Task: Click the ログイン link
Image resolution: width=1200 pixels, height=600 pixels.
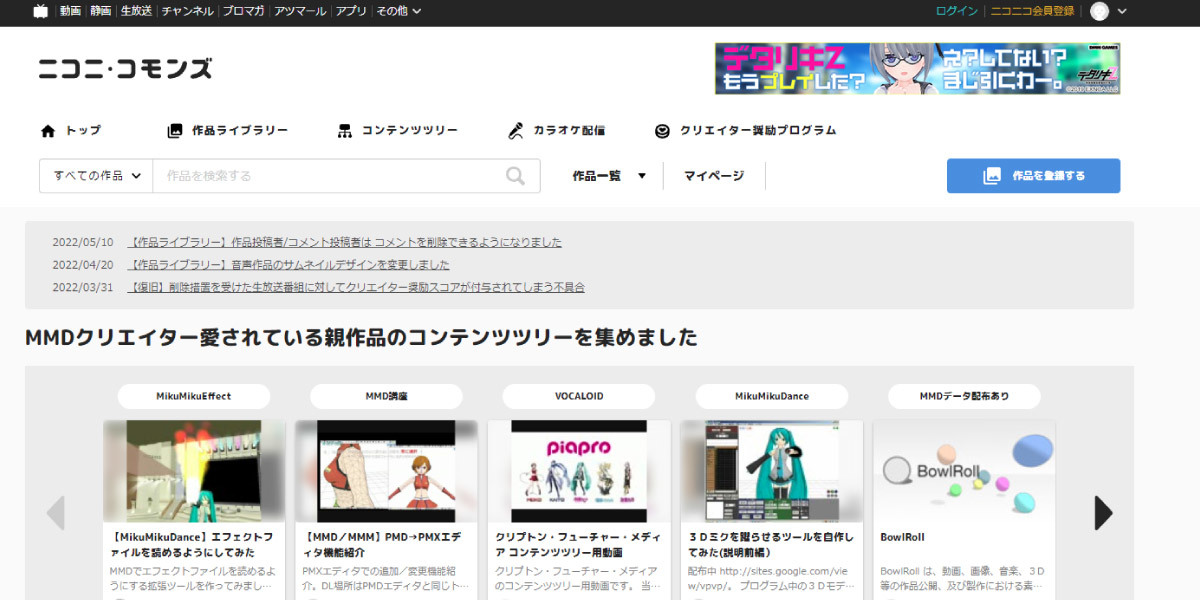Action: click(957, 11)
